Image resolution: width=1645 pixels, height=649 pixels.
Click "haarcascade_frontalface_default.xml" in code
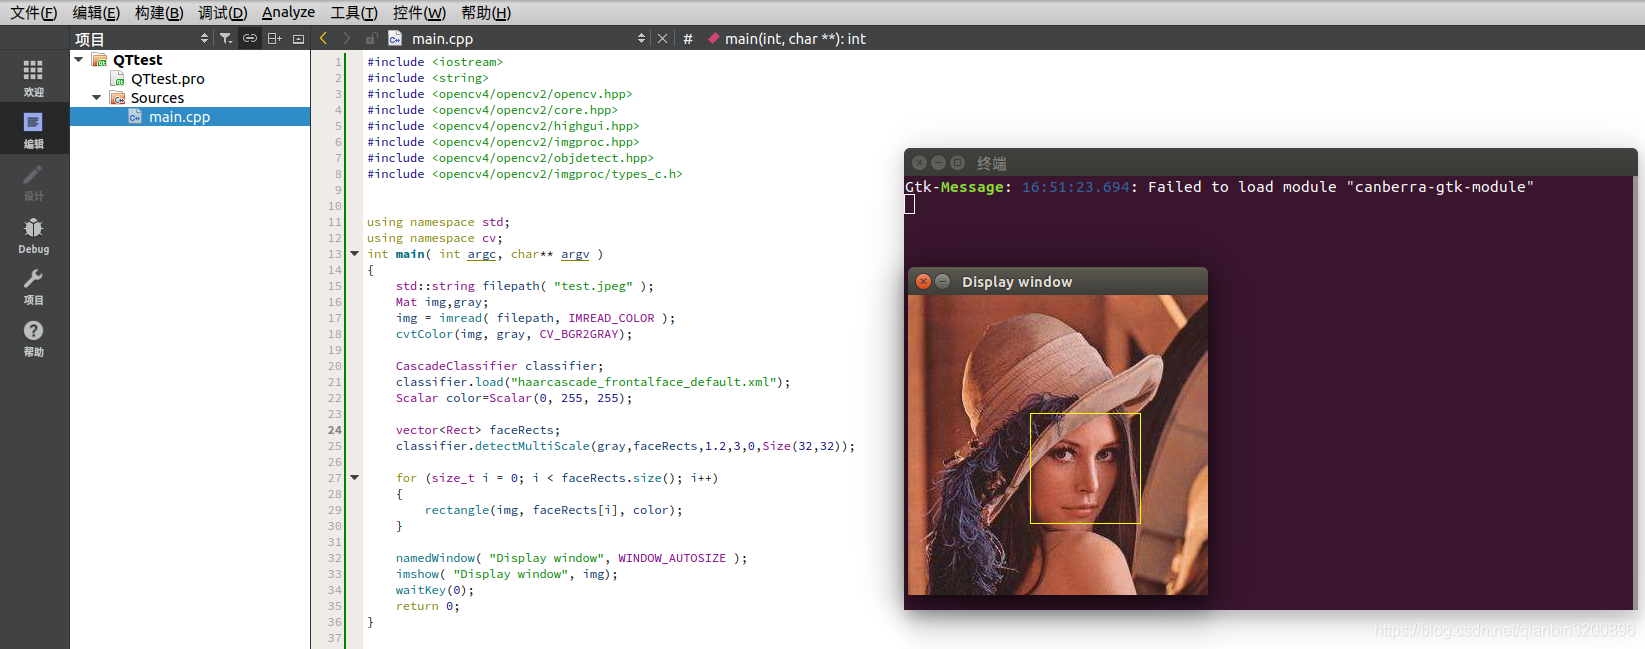644,382
